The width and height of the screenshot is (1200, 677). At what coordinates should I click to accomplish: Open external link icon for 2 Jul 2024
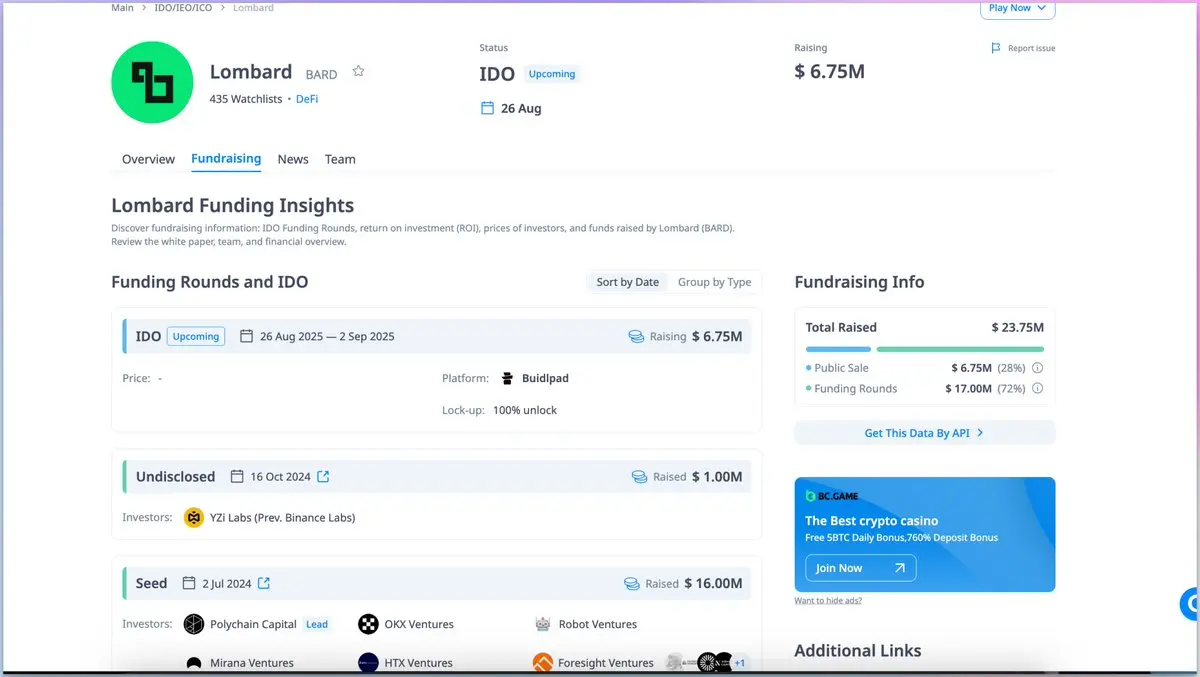[264, 583]
